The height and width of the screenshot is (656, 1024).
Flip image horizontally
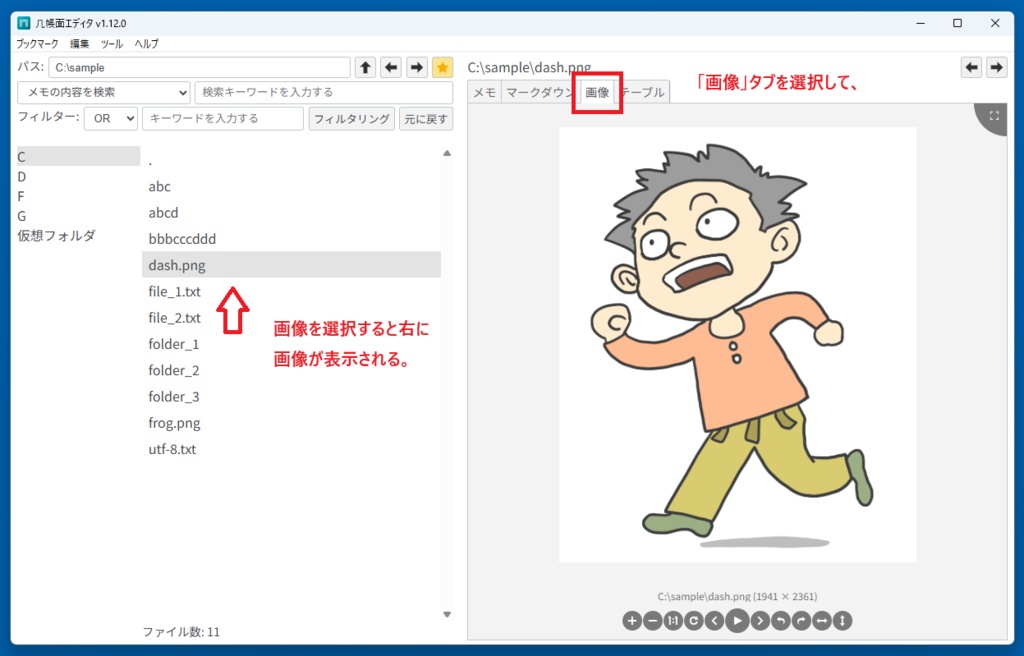[x=822, y=621]
